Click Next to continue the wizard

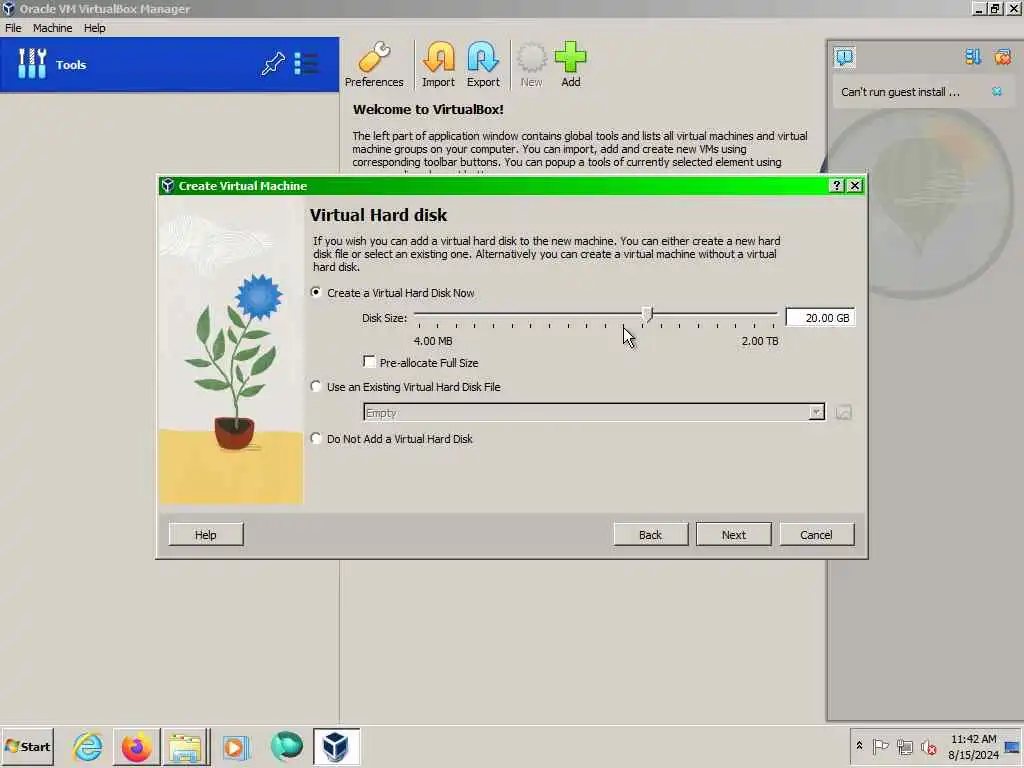pyautogui.click(x=733, y=534)
